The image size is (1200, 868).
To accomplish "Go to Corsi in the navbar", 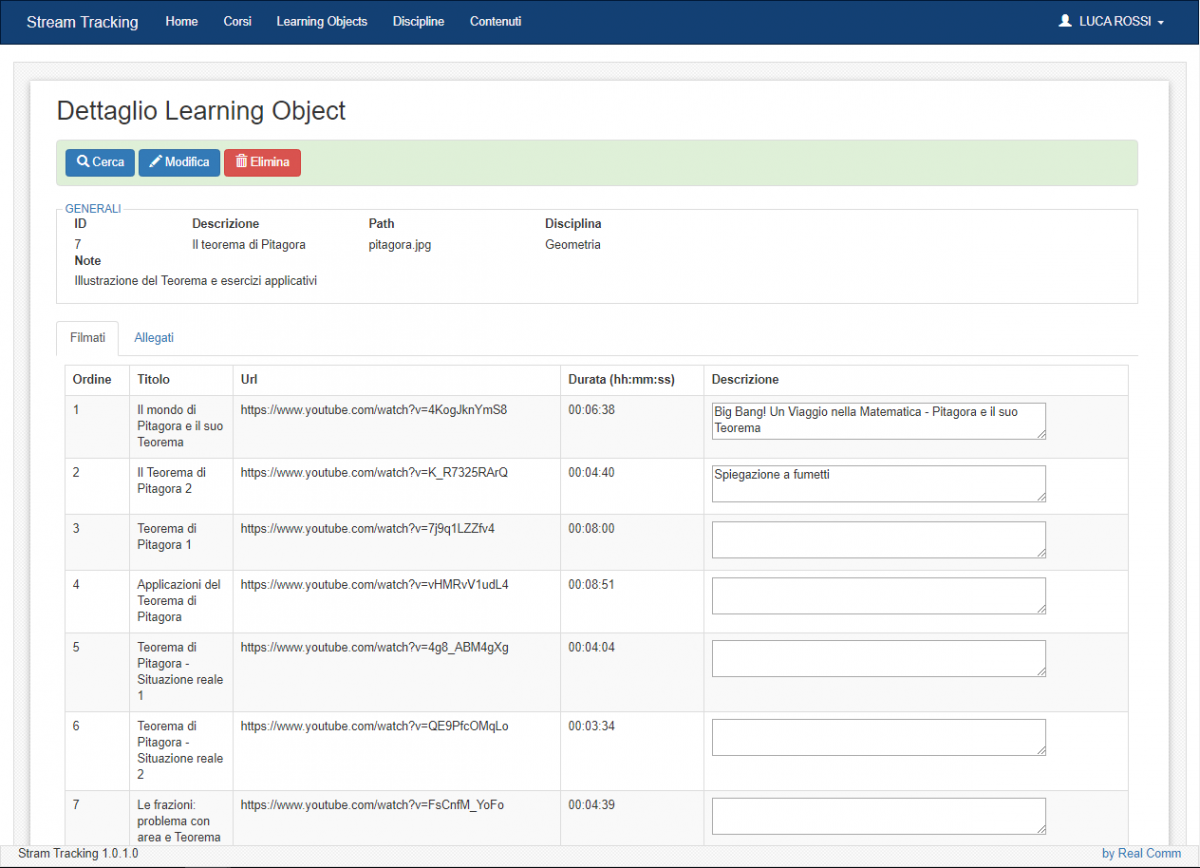I will [x=237, y=22].
